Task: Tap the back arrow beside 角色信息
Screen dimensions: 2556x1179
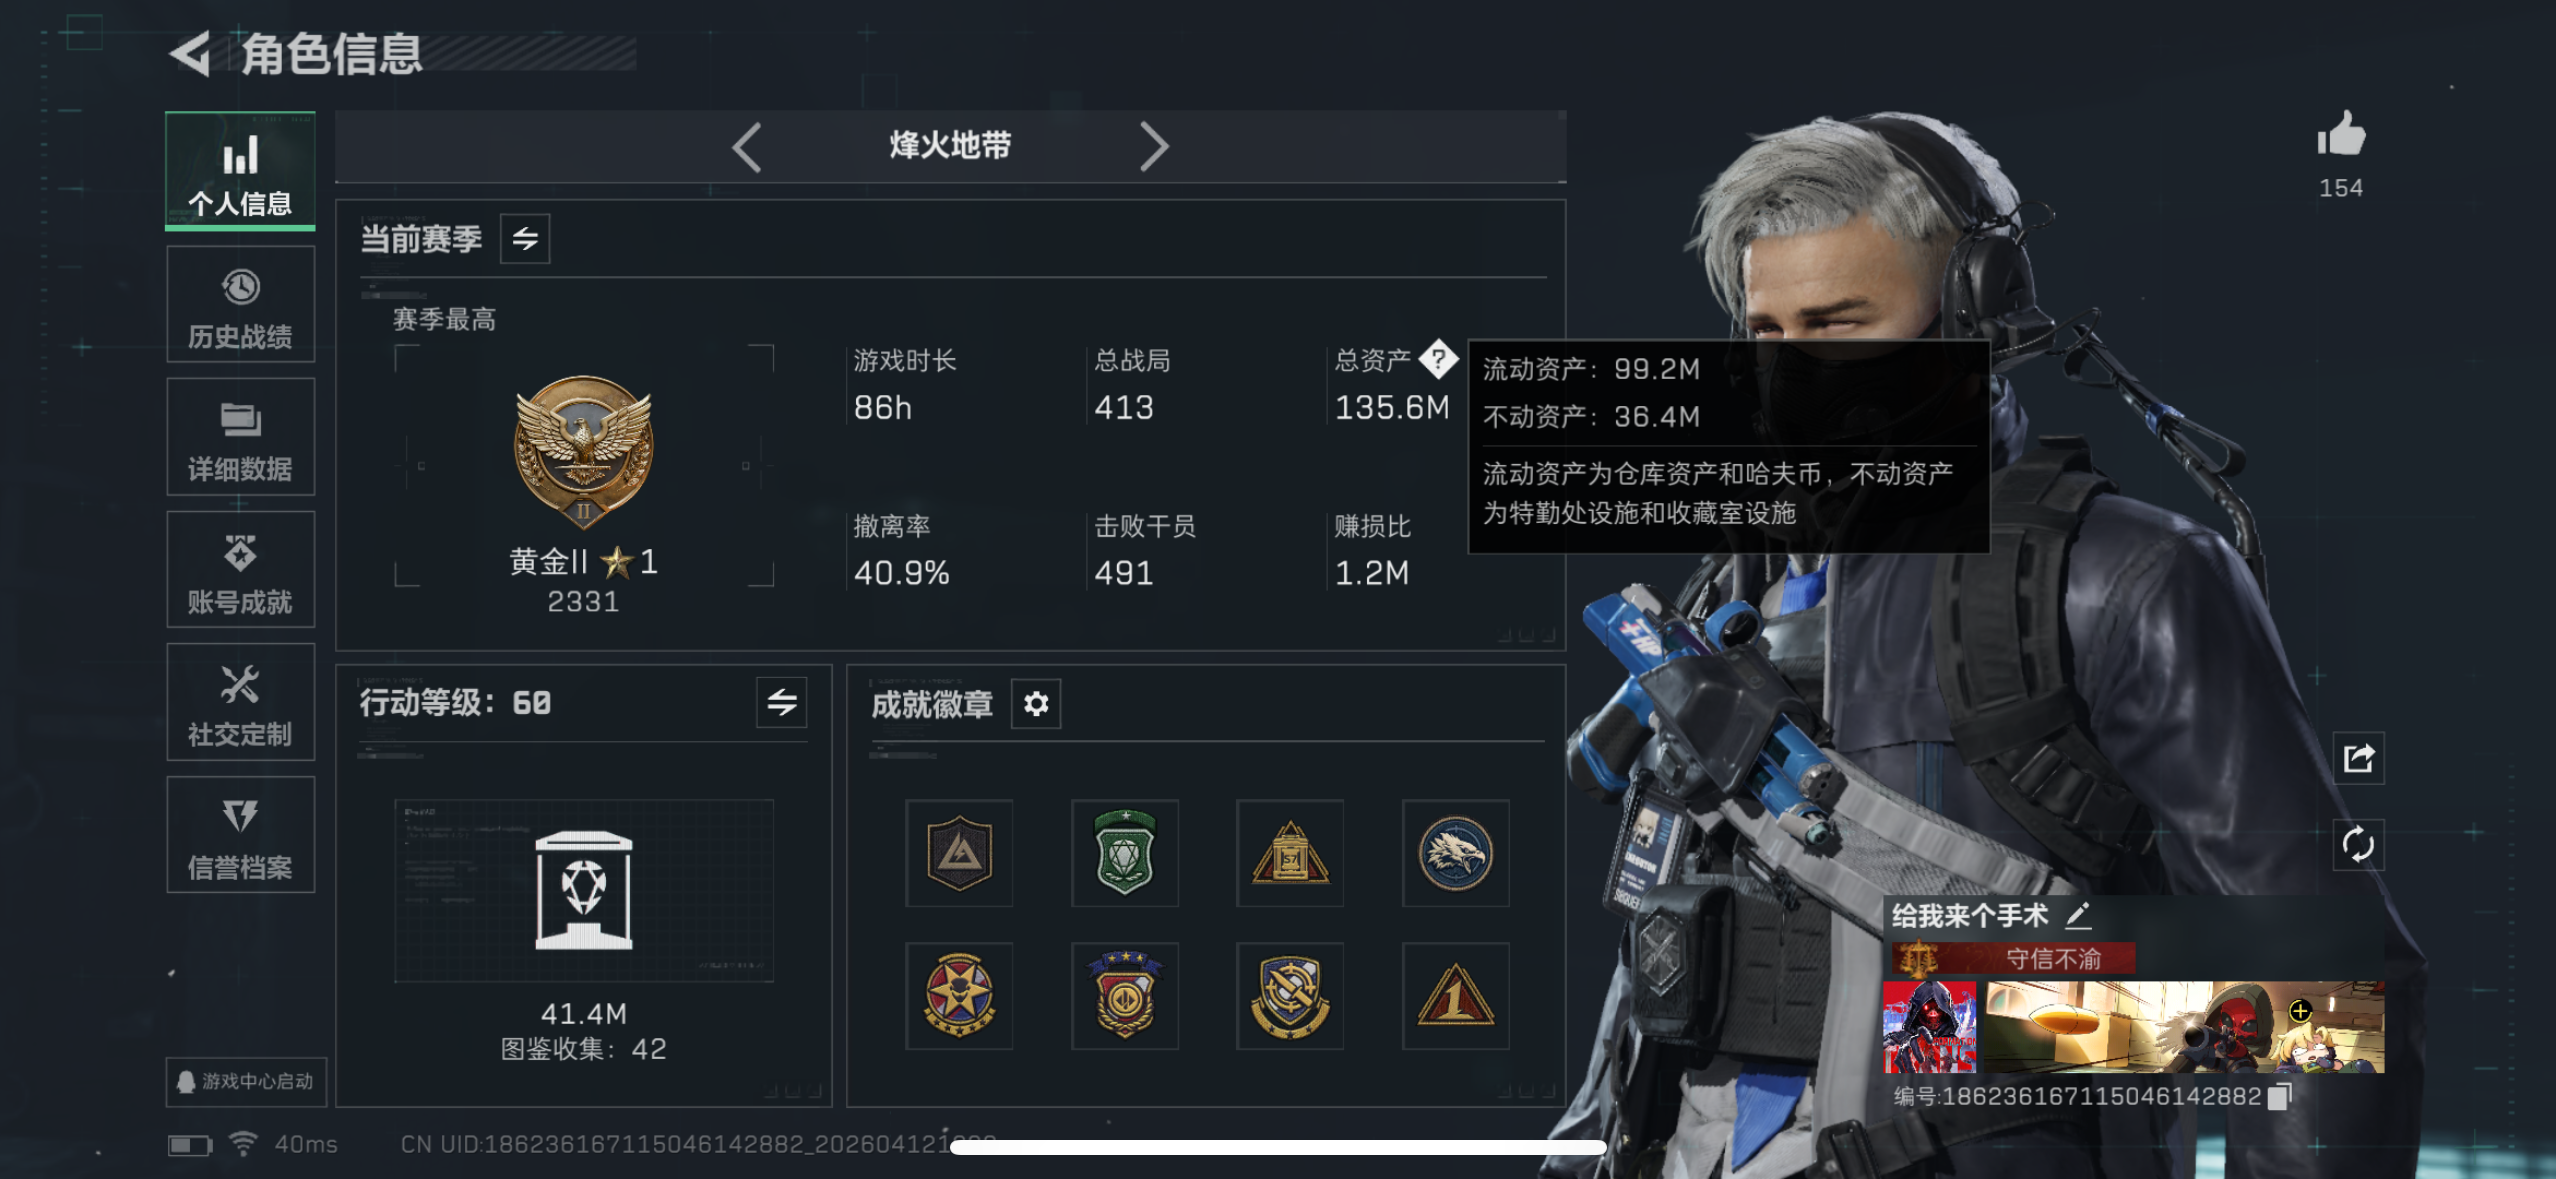Action: coord(190,53)
